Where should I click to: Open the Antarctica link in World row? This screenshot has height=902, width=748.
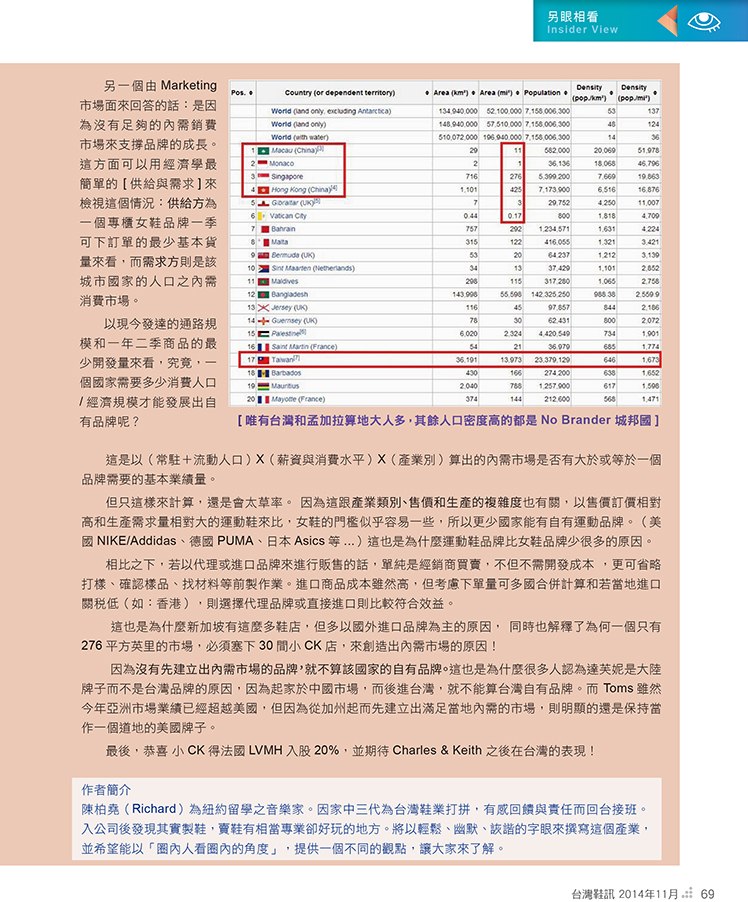[x=373, y=111]
